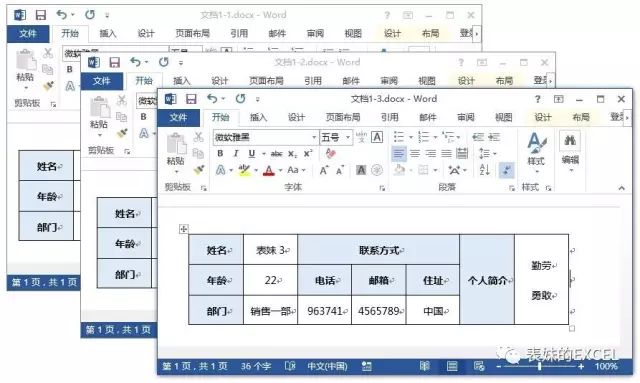
Task: Switch to 审阅 tab in 文档1-3
Action: click(x=465, y=118)
